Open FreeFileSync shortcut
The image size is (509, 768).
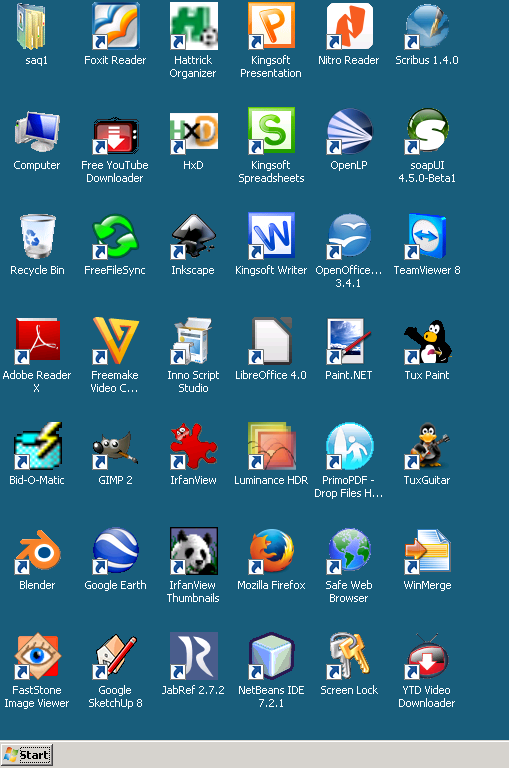(x=115, y=236)
